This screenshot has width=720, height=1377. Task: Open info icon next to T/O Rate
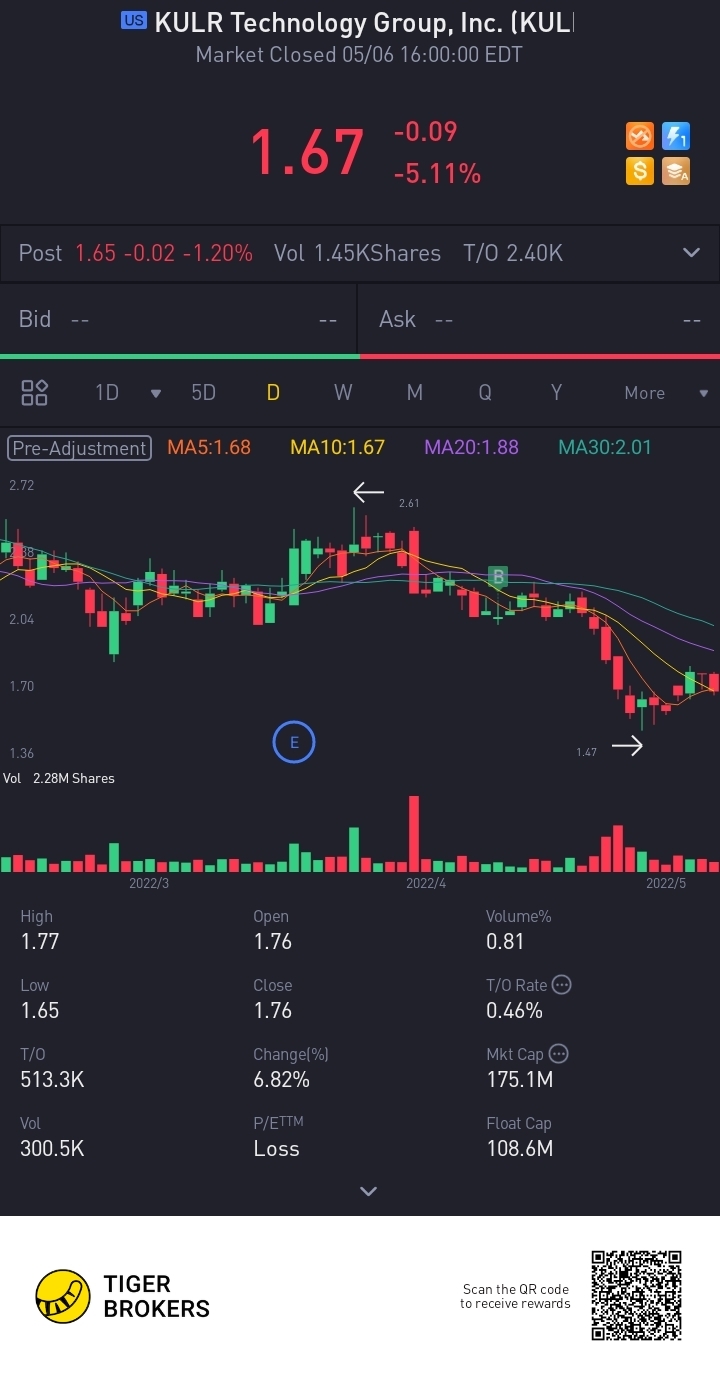(562, 985)
